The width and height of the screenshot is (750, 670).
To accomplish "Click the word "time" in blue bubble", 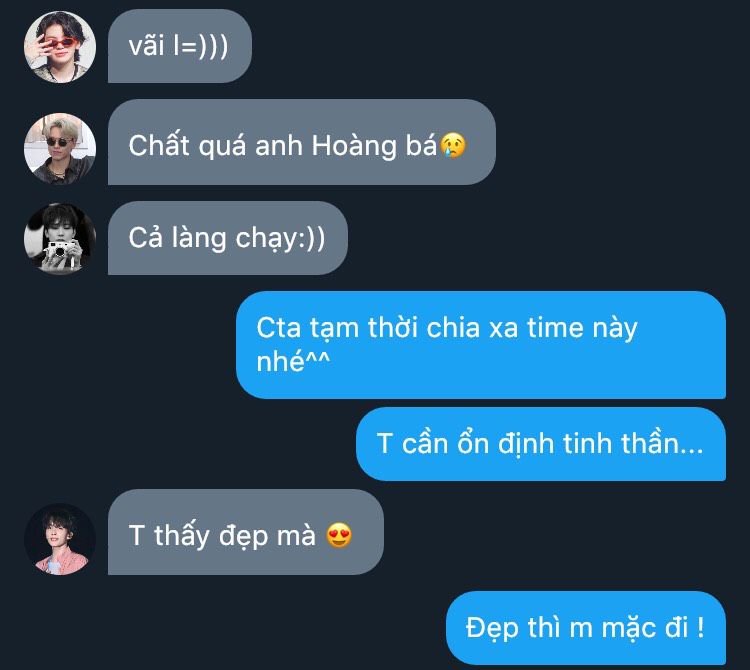I will click(555, 328).
